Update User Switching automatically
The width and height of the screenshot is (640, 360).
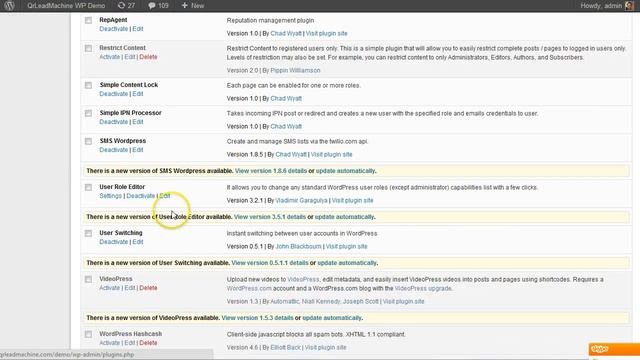coord(347,263)
